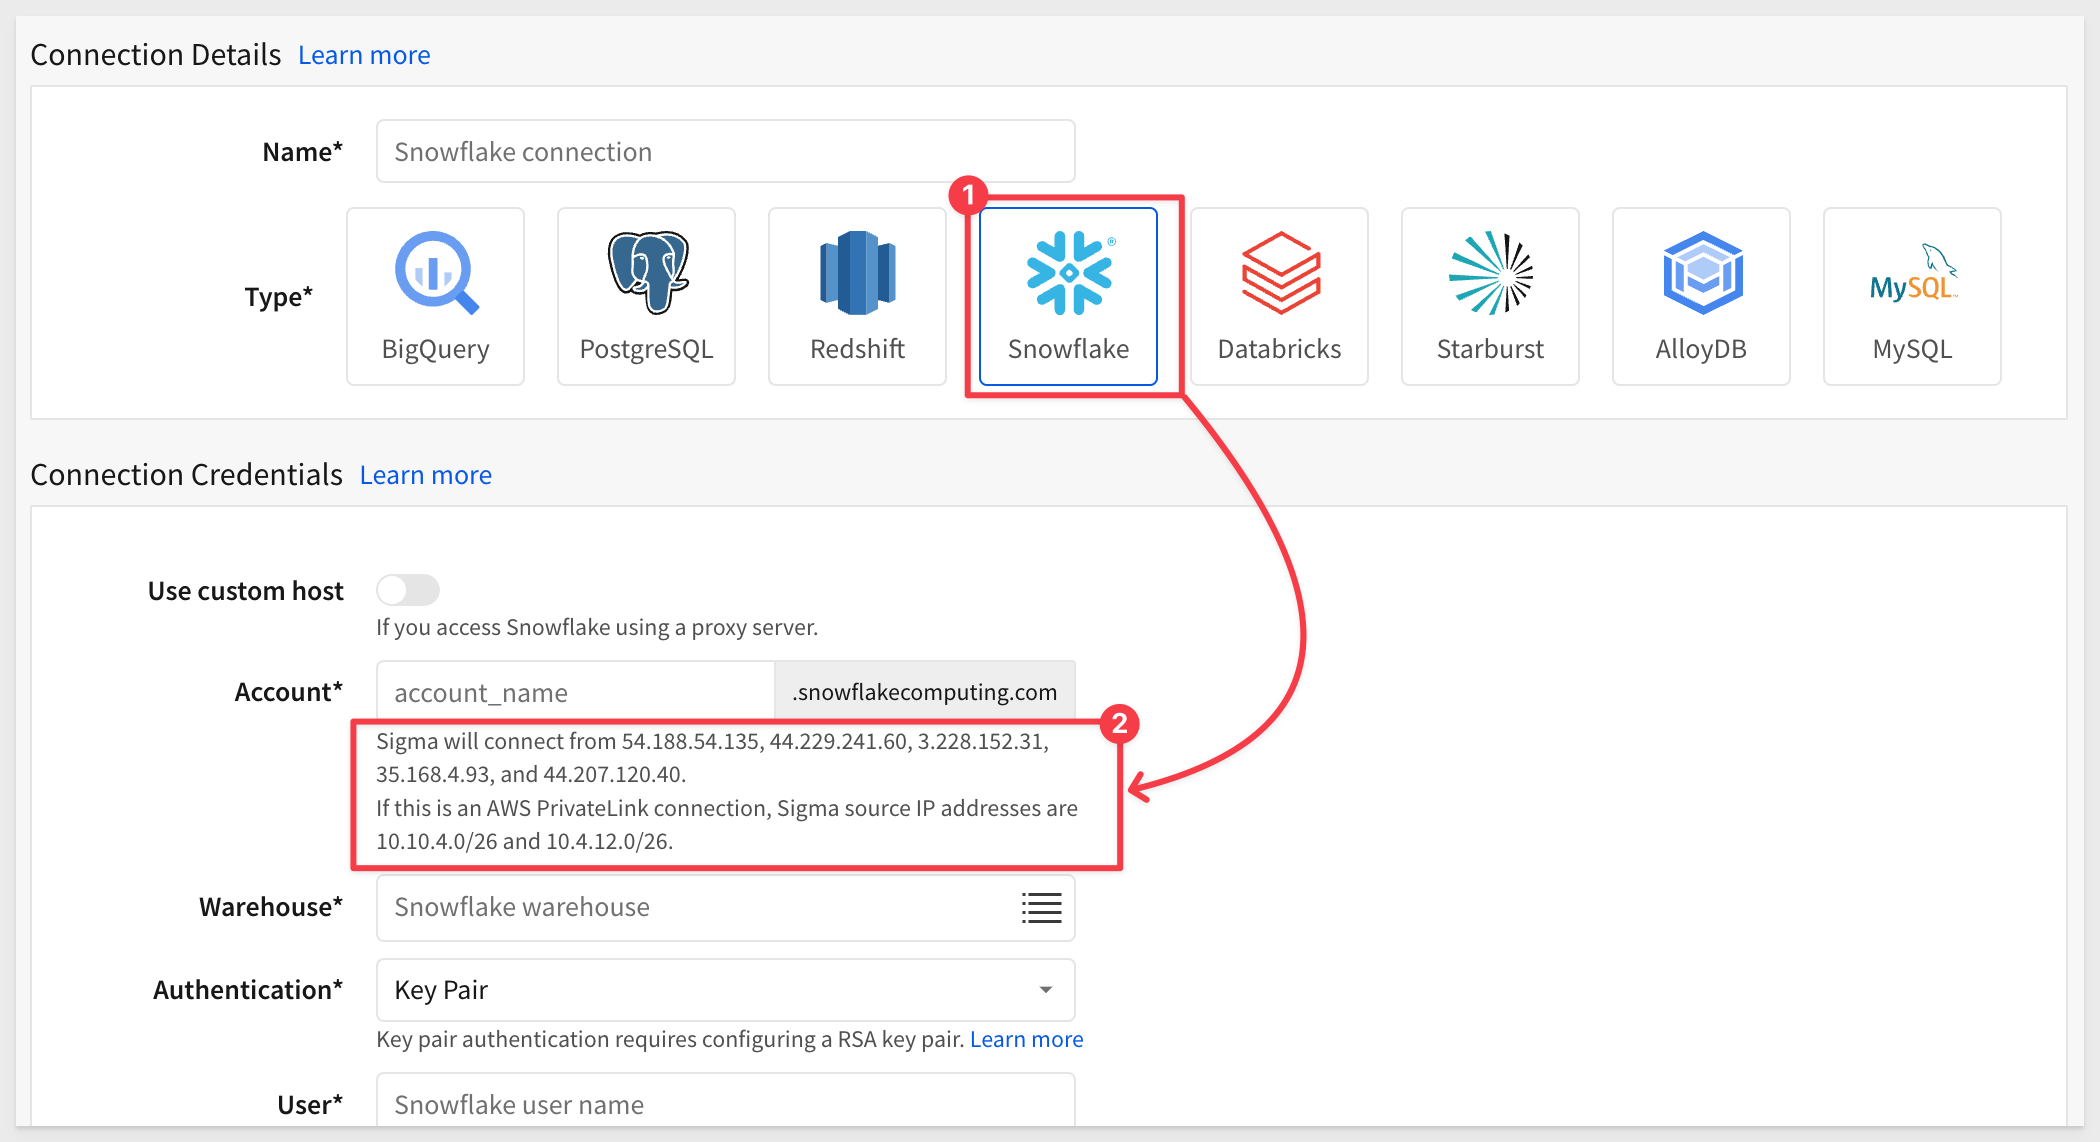
Task: Focus the Snowflake warehouse field
Action: pyautogui.click(x=726, y=908)
